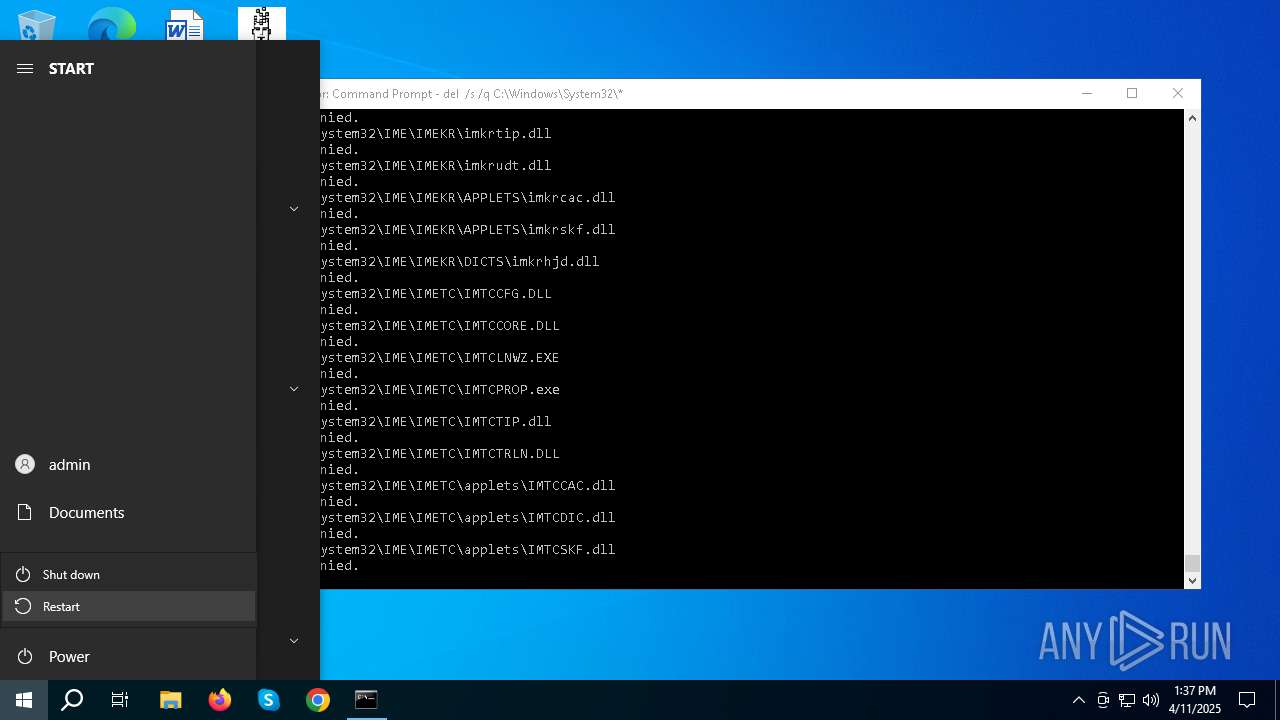Click the white application icon on desktop
This screenshot has width=1280, height=720.
(x=262, y=24)
